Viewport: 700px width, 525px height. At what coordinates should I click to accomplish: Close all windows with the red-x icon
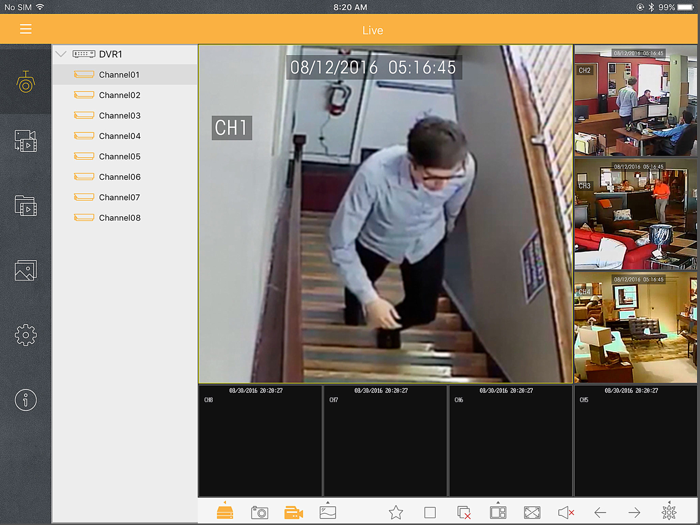tap(464, 512)
